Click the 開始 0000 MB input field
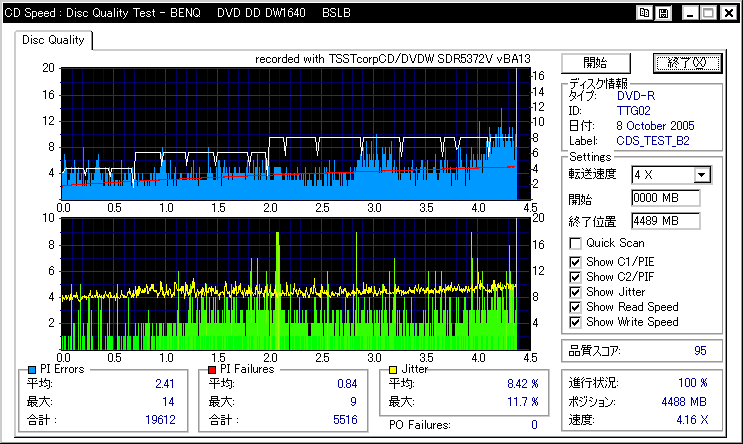This screenshot has width=743, height=444. (665, 198)
